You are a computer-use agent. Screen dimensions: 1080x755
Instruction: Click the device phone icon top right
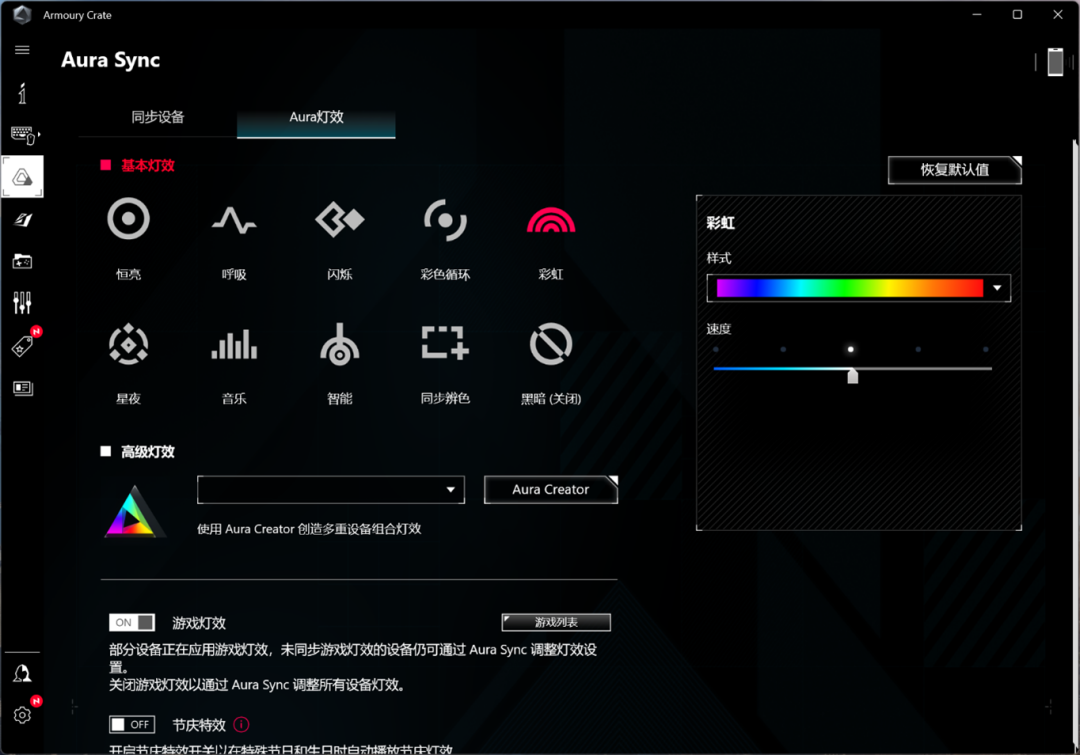tap(1055, 61)
